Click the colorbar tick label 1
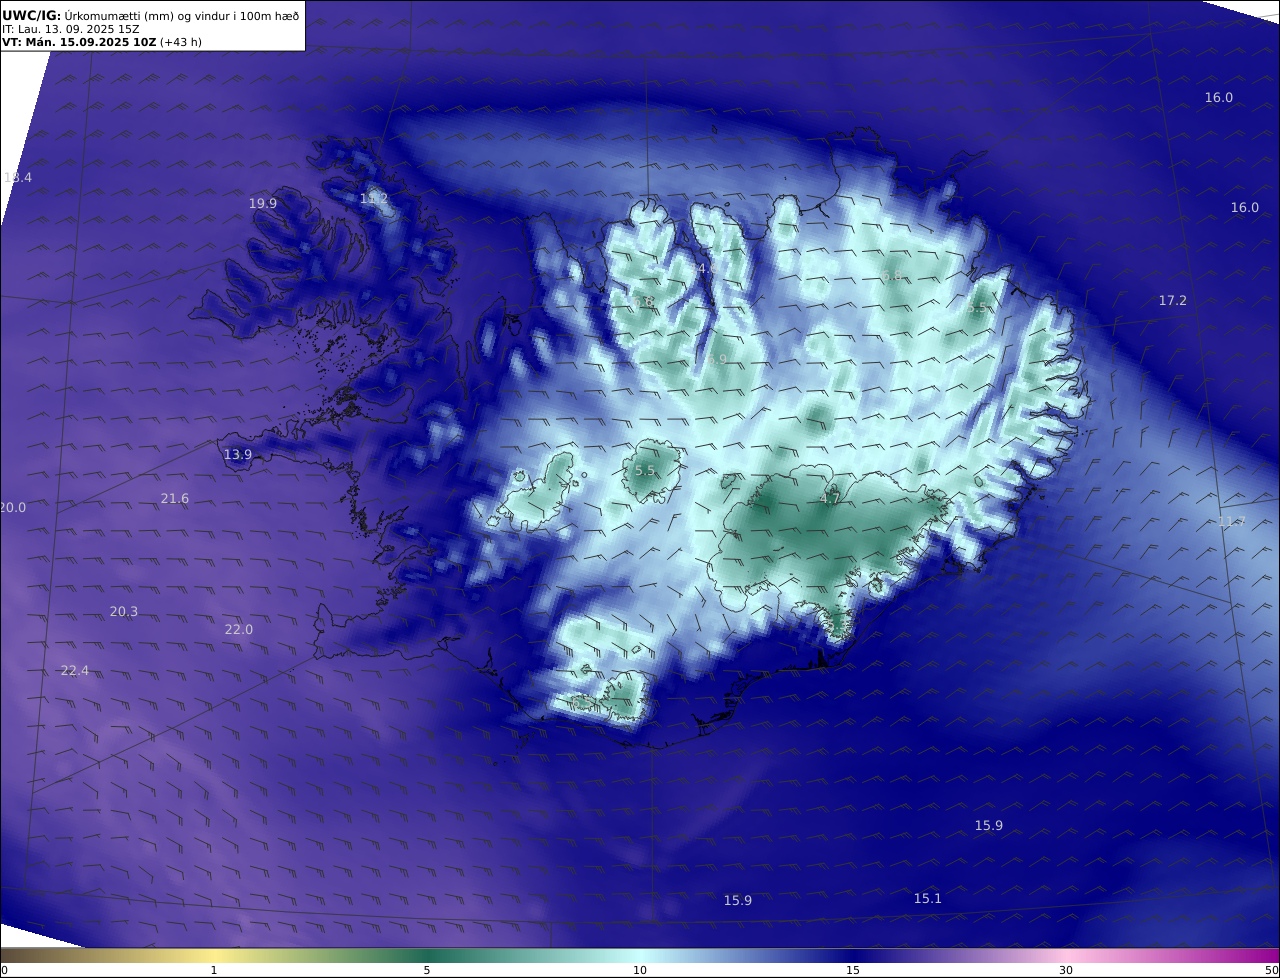This screenshot has width=1280, height=978. point(214,970)
